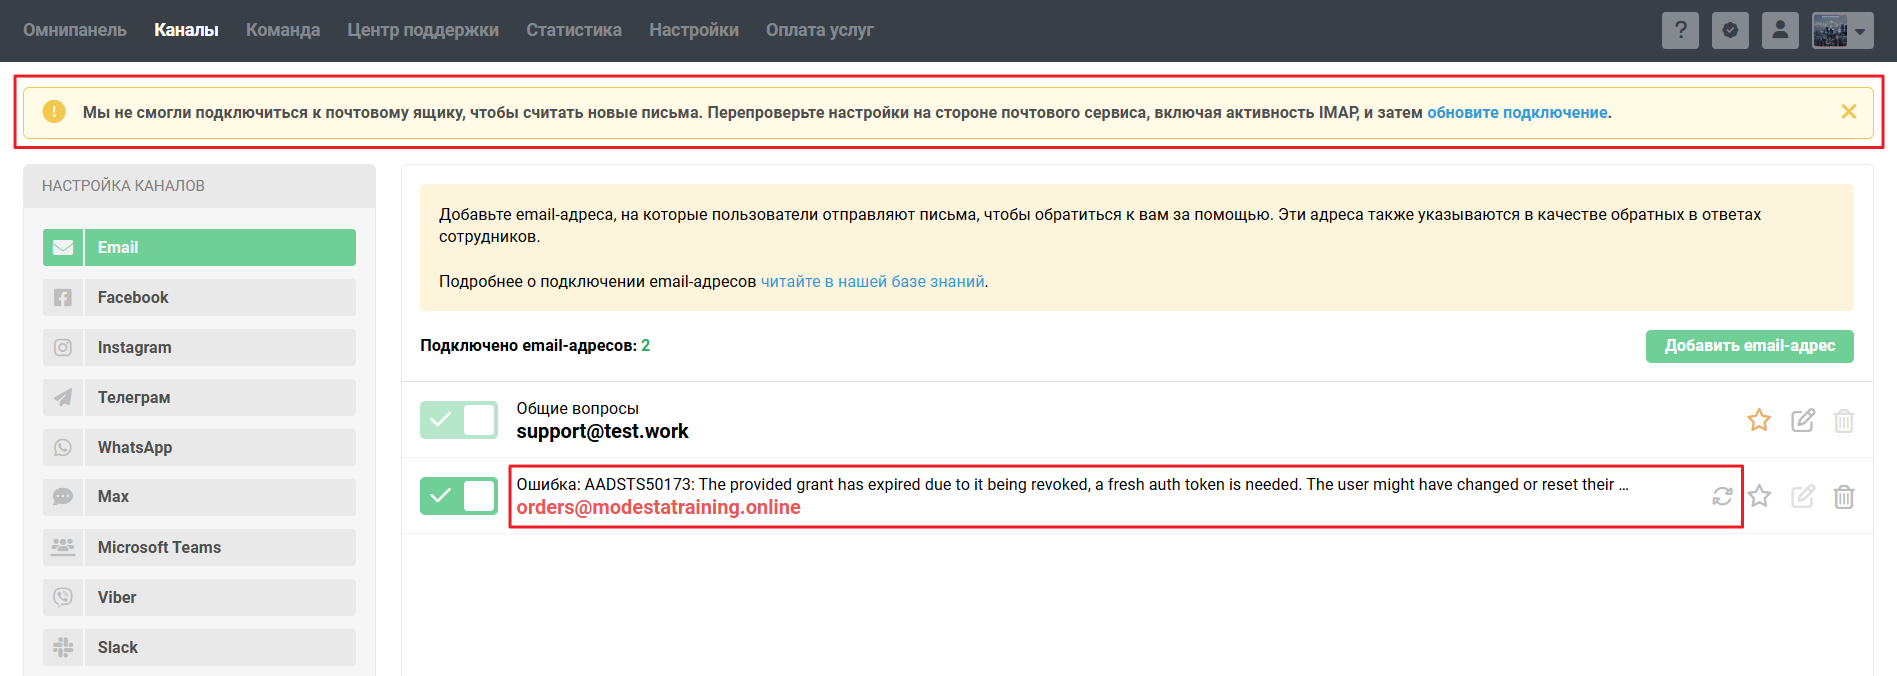Click the star for support@test.work
Viewport: 1897px width, 676px height.
1759,420
